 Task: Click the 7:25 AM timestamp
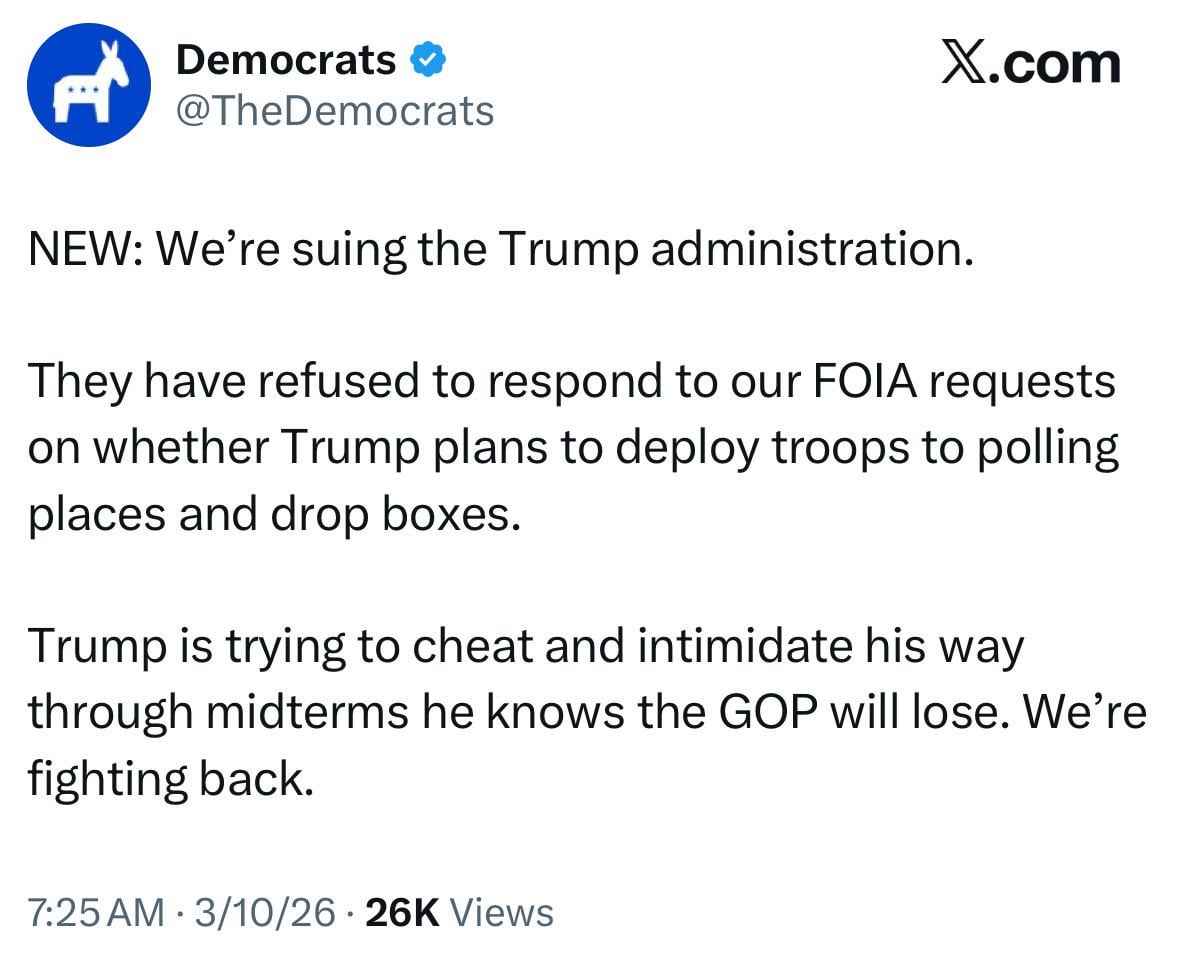pyautogui.click(x=95, y=912)
